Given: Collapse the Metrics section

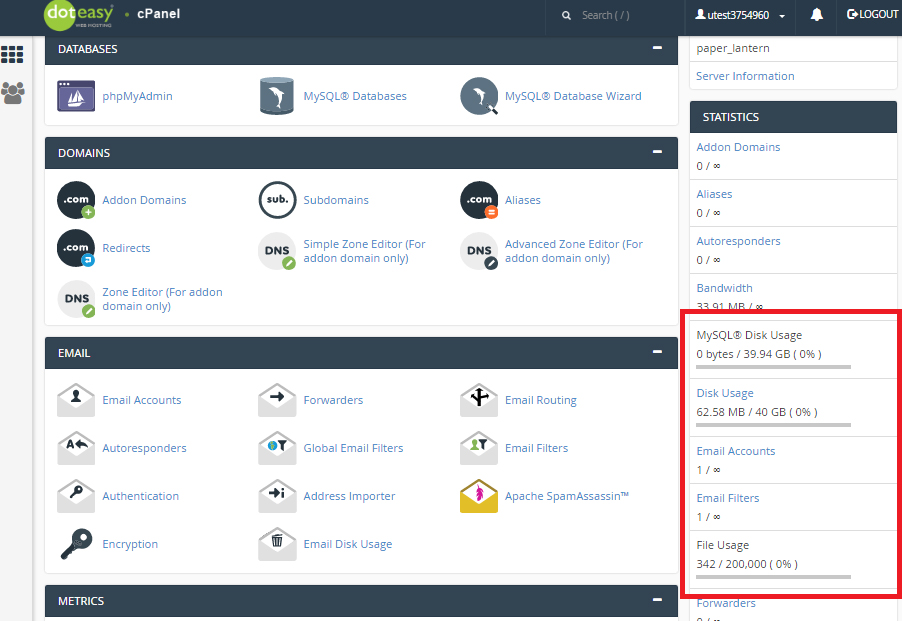Looking at the screenshot, I should (x=657, y=600).
